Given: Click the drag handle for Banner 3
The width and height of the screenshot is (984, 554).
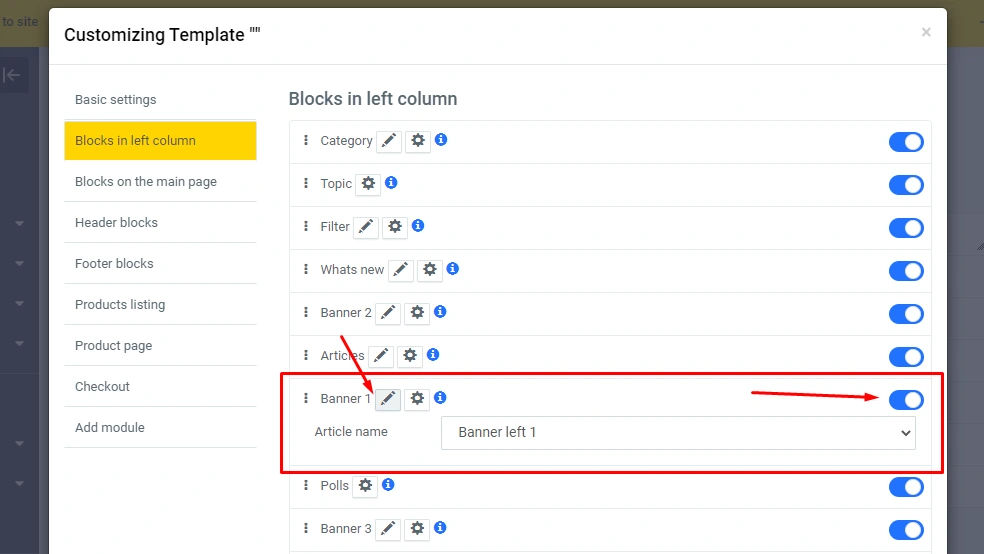Looking at the screenshot, I should point(306,528).
